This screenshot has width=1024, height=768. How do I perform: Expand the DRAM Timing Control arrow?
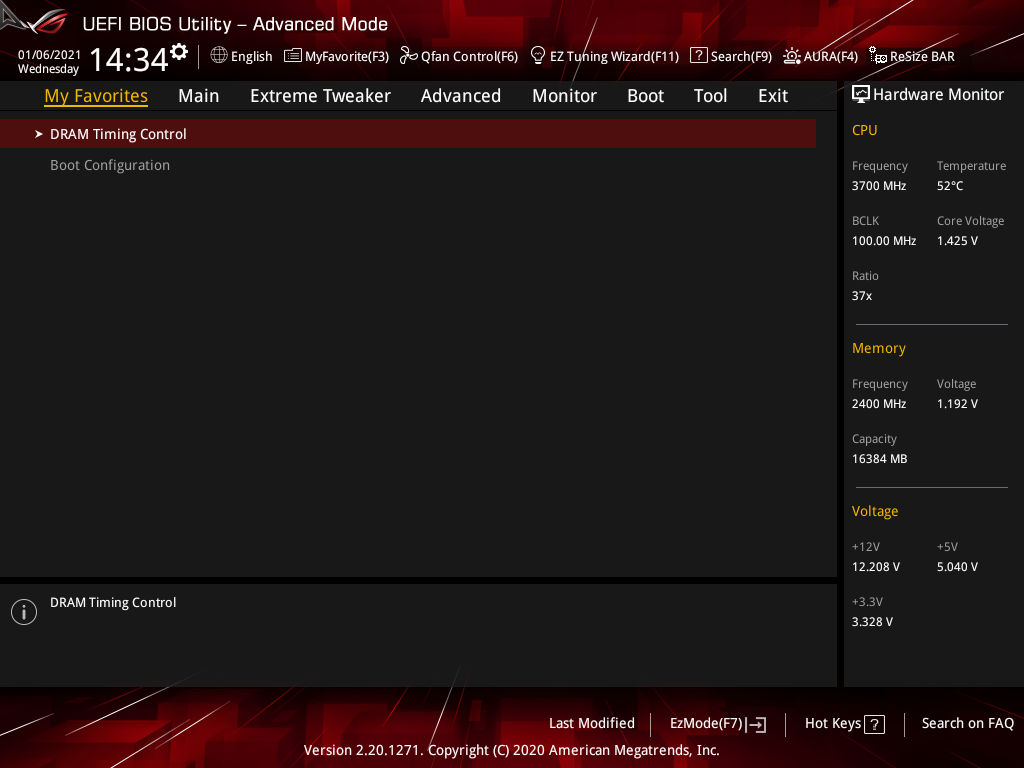[39, 134]
